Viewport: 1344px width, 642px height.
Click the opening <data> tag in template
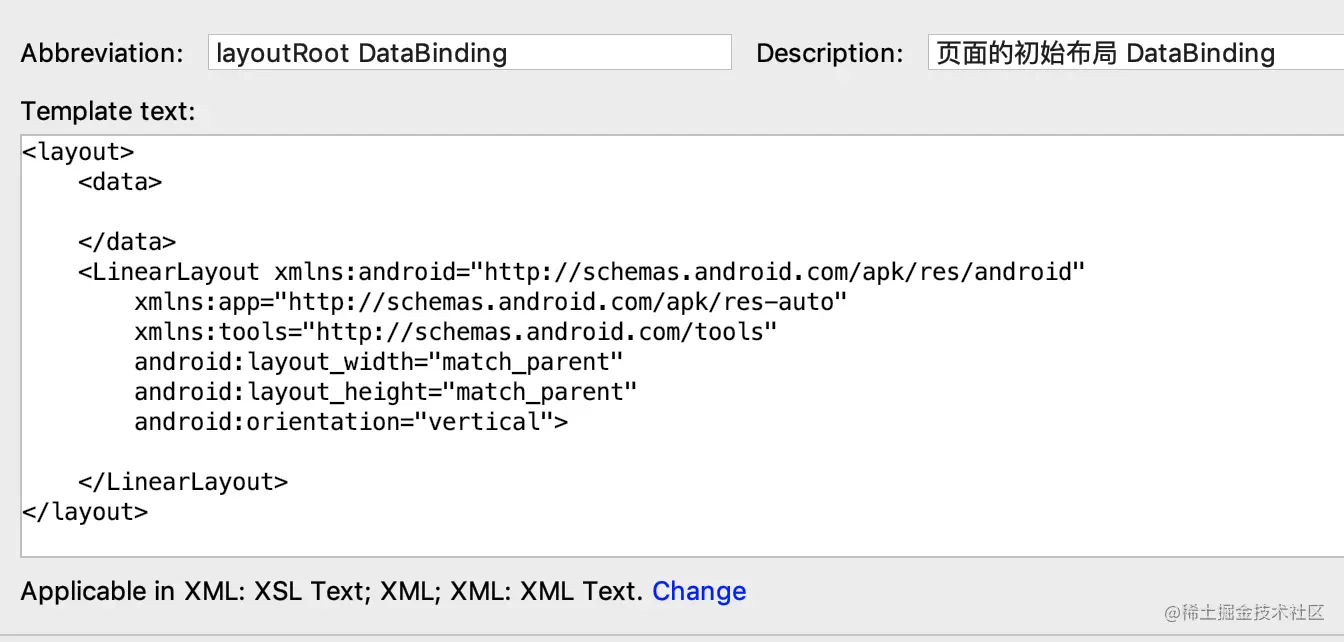120,182
